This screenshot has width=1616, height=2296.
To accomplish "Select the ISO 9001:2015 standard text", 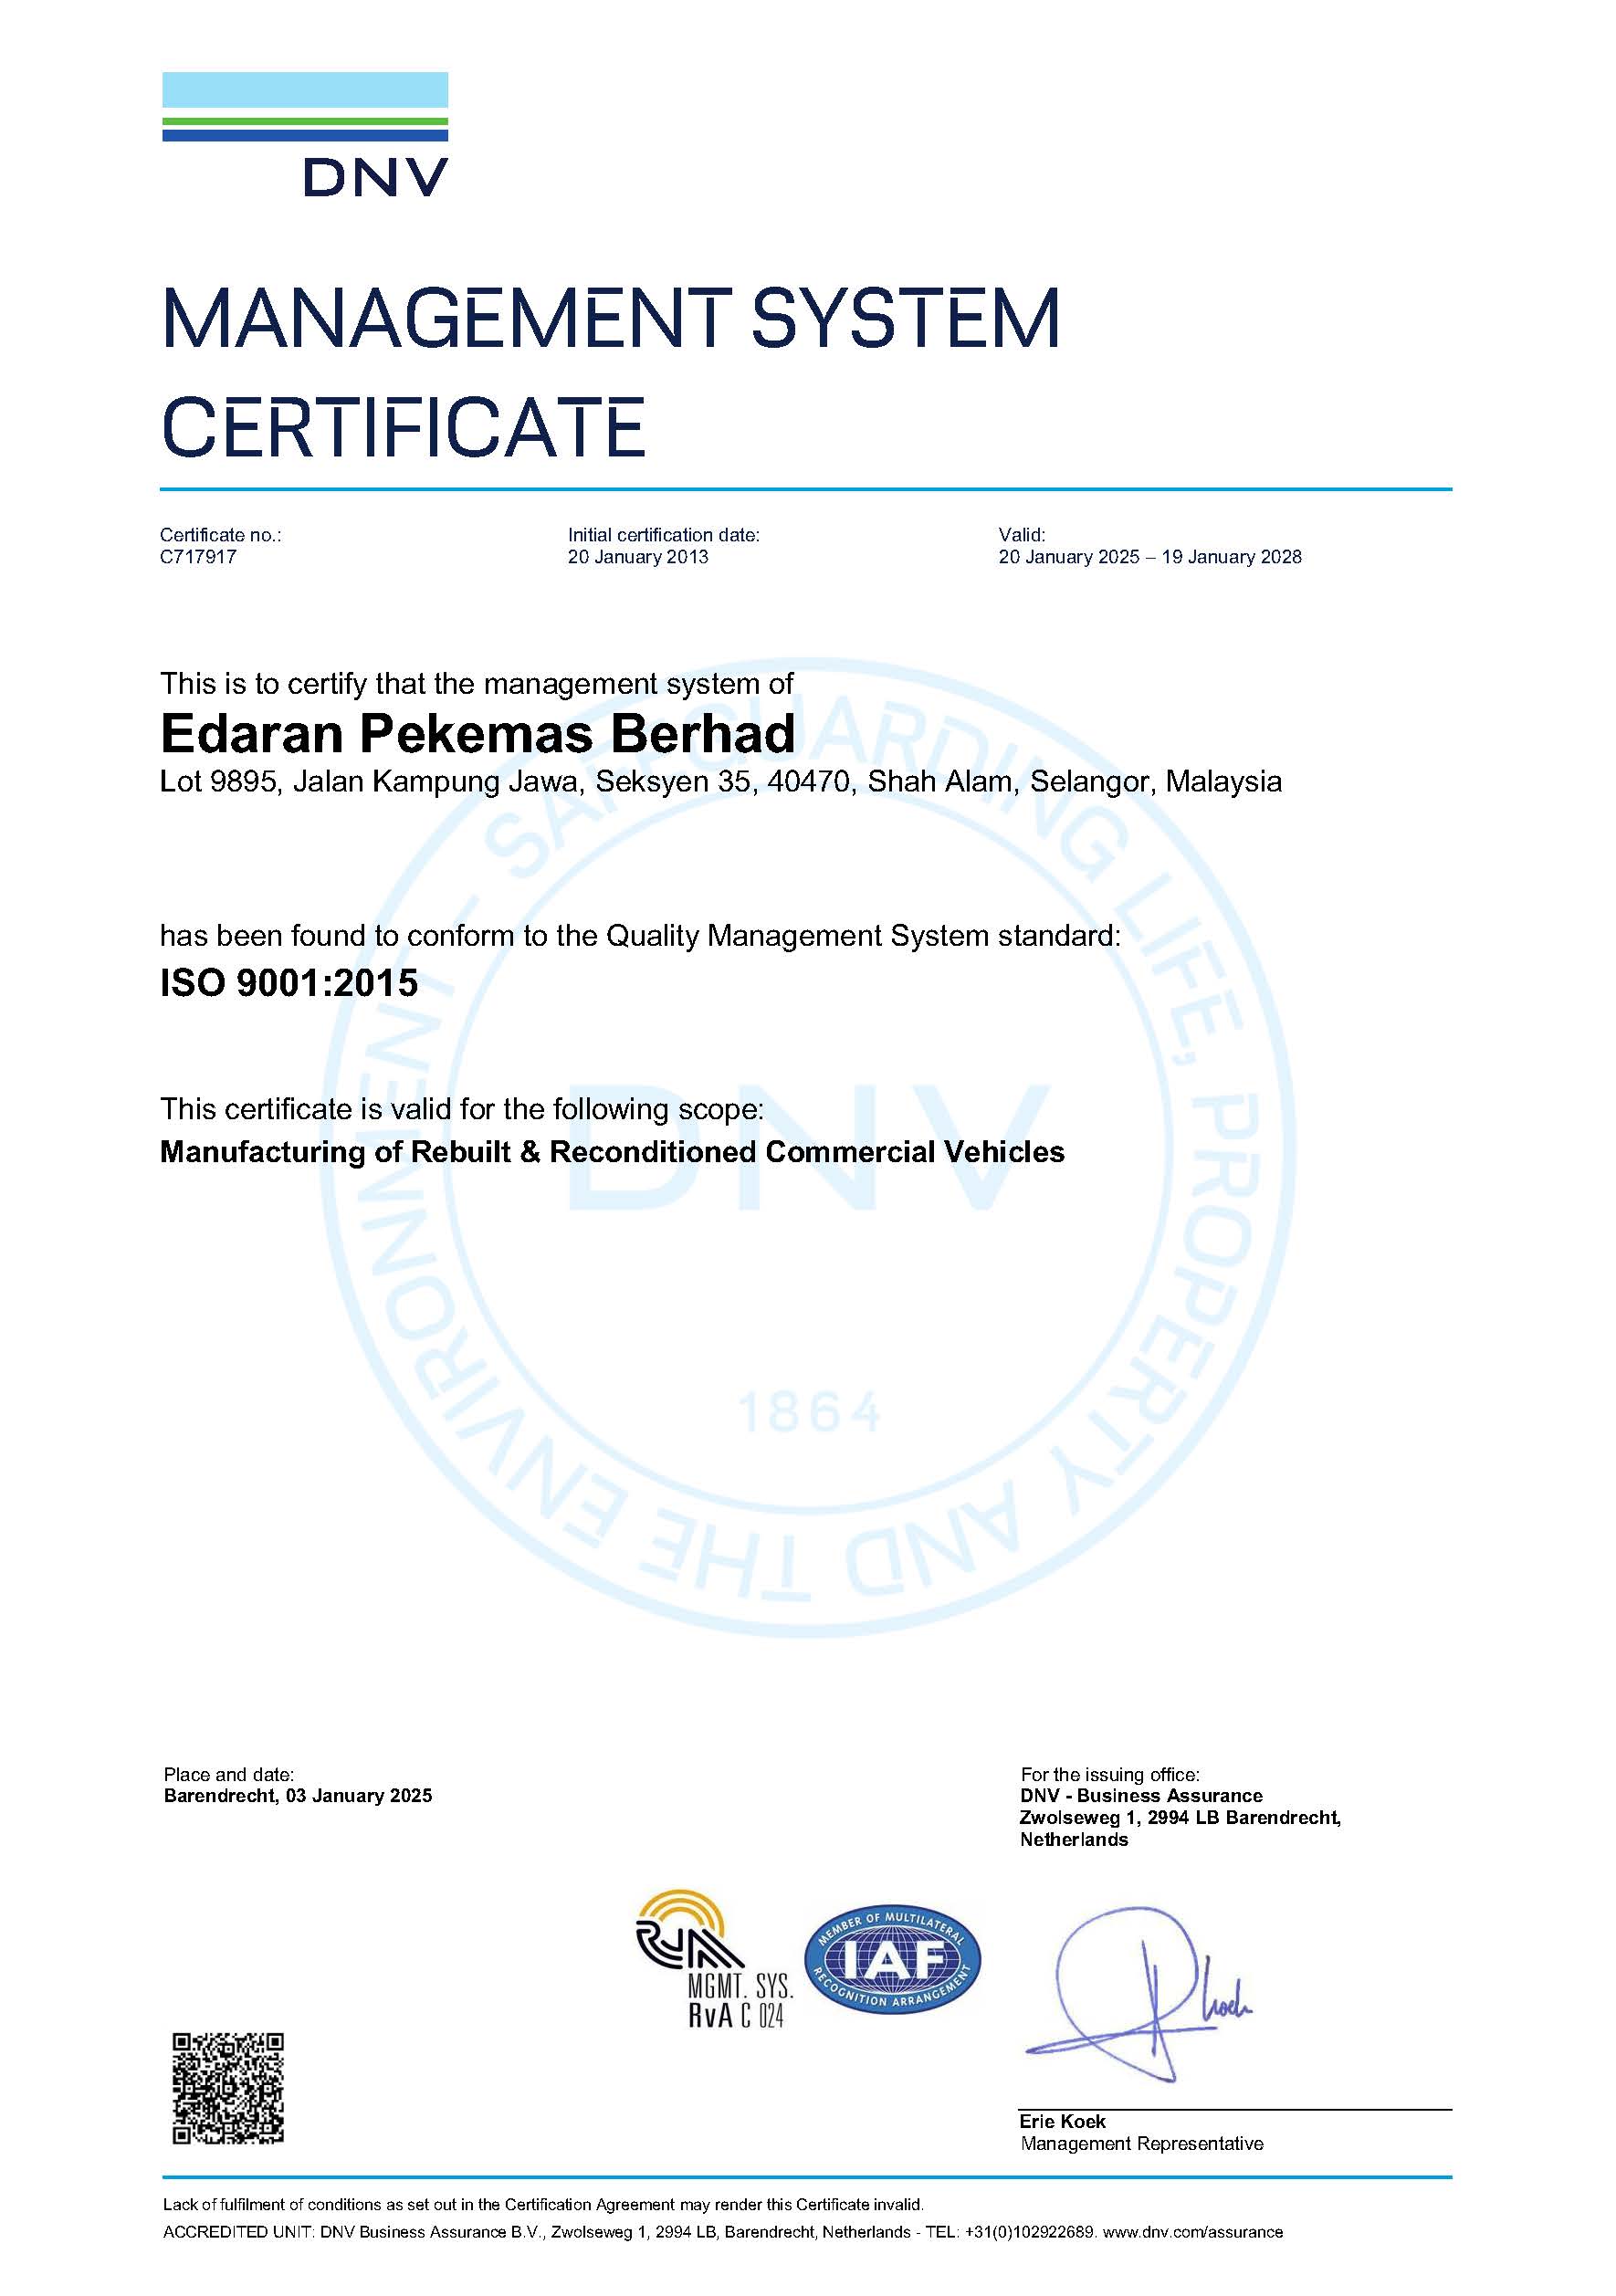I will tap(289, 983).
